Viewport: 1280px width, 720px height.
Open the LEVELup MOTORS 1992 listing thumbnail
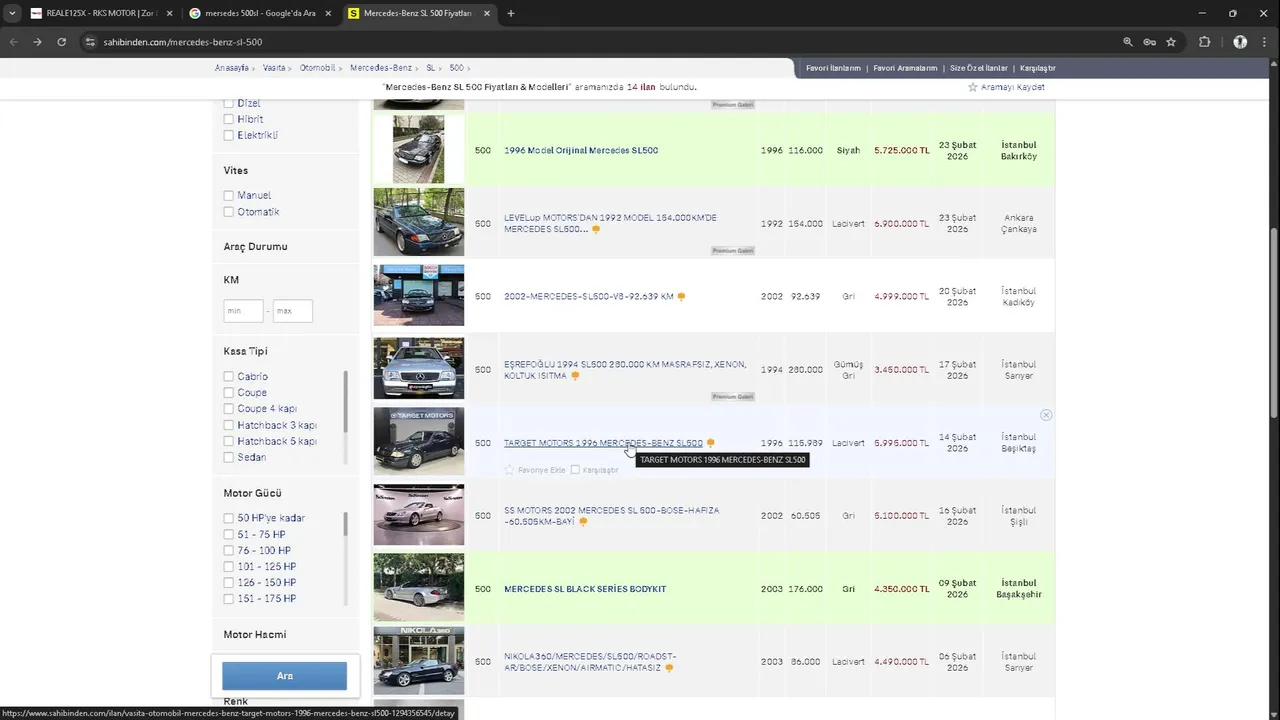click(x=419, y=223)
